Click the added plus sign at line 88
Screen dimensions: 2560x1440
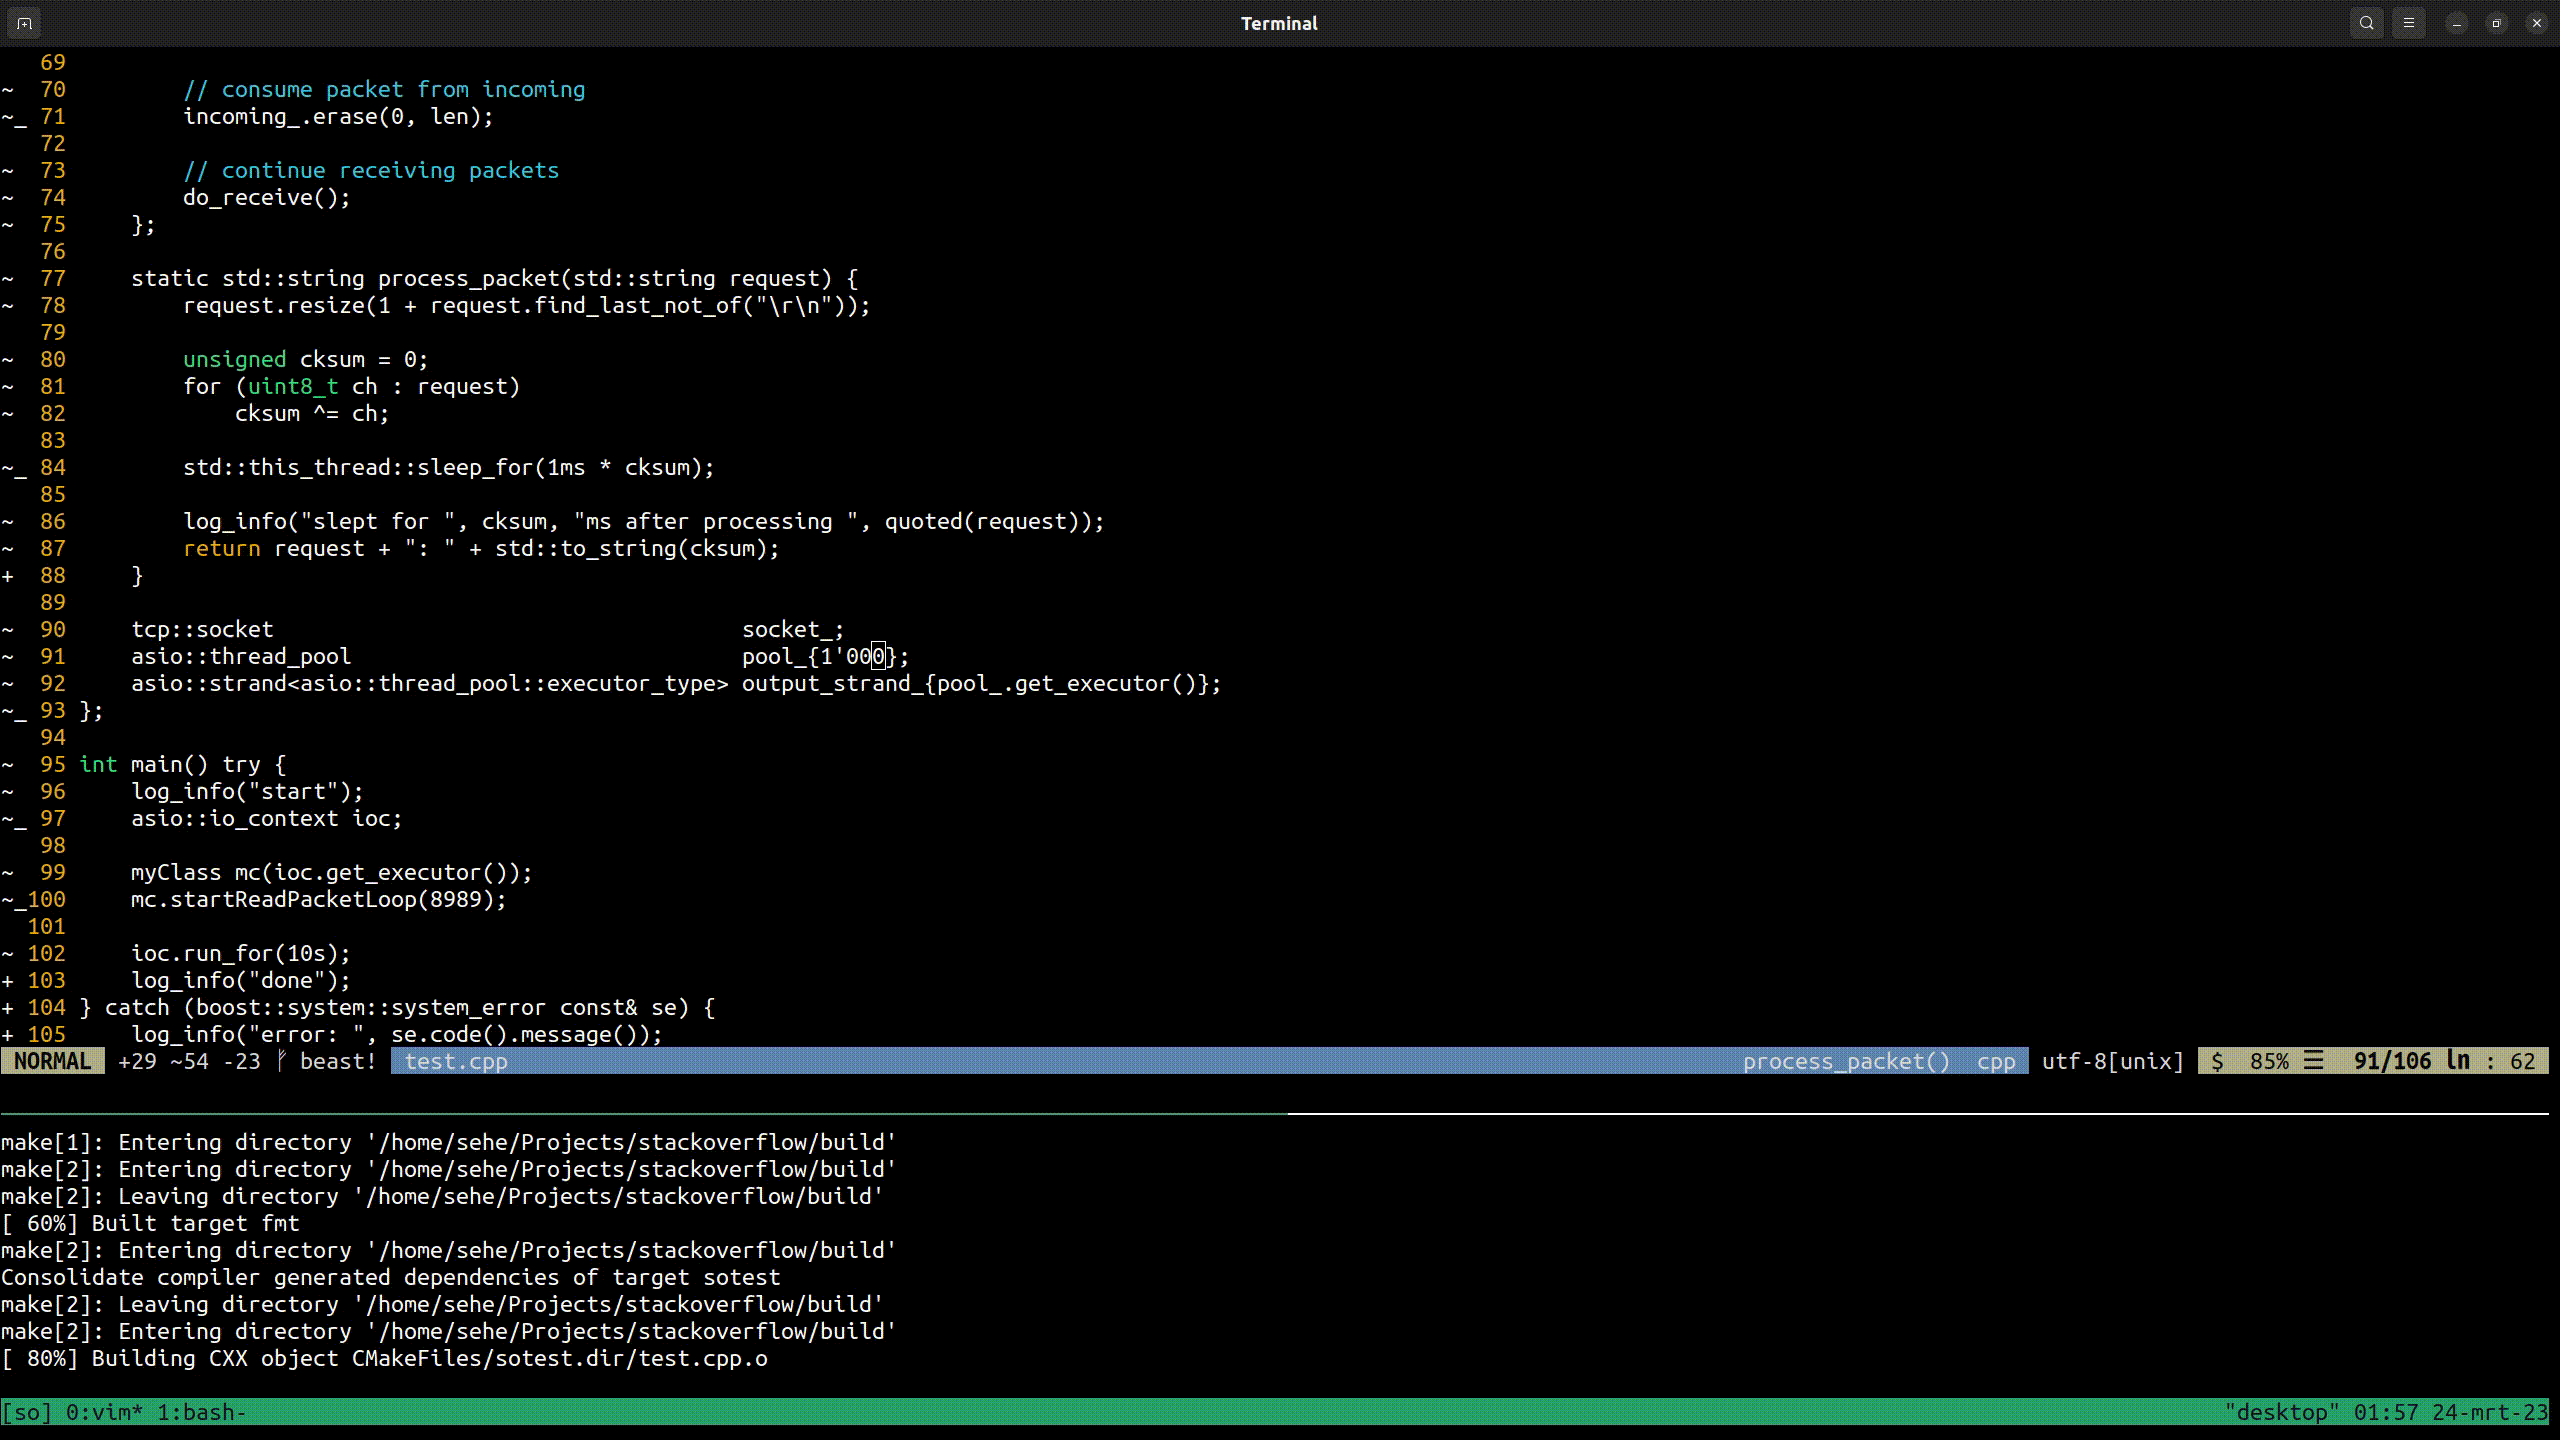tap(8, 576)
